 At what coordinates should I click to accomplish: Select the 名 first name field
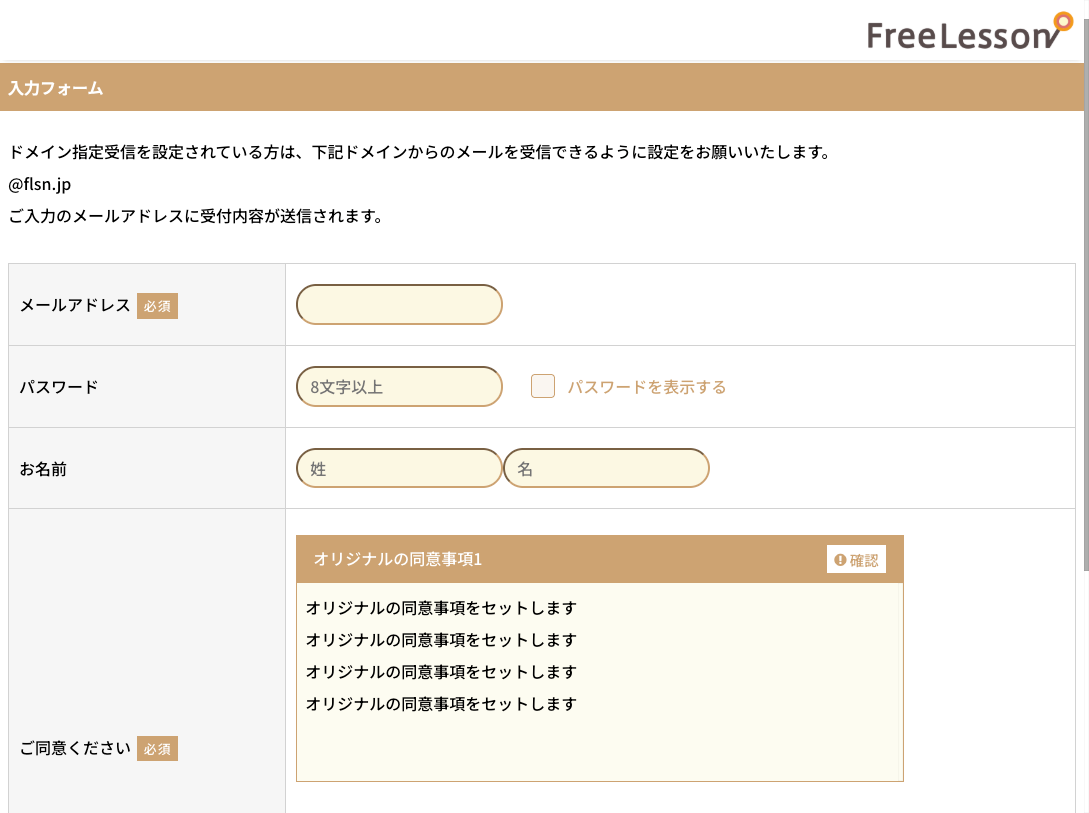tap(606, 468)
